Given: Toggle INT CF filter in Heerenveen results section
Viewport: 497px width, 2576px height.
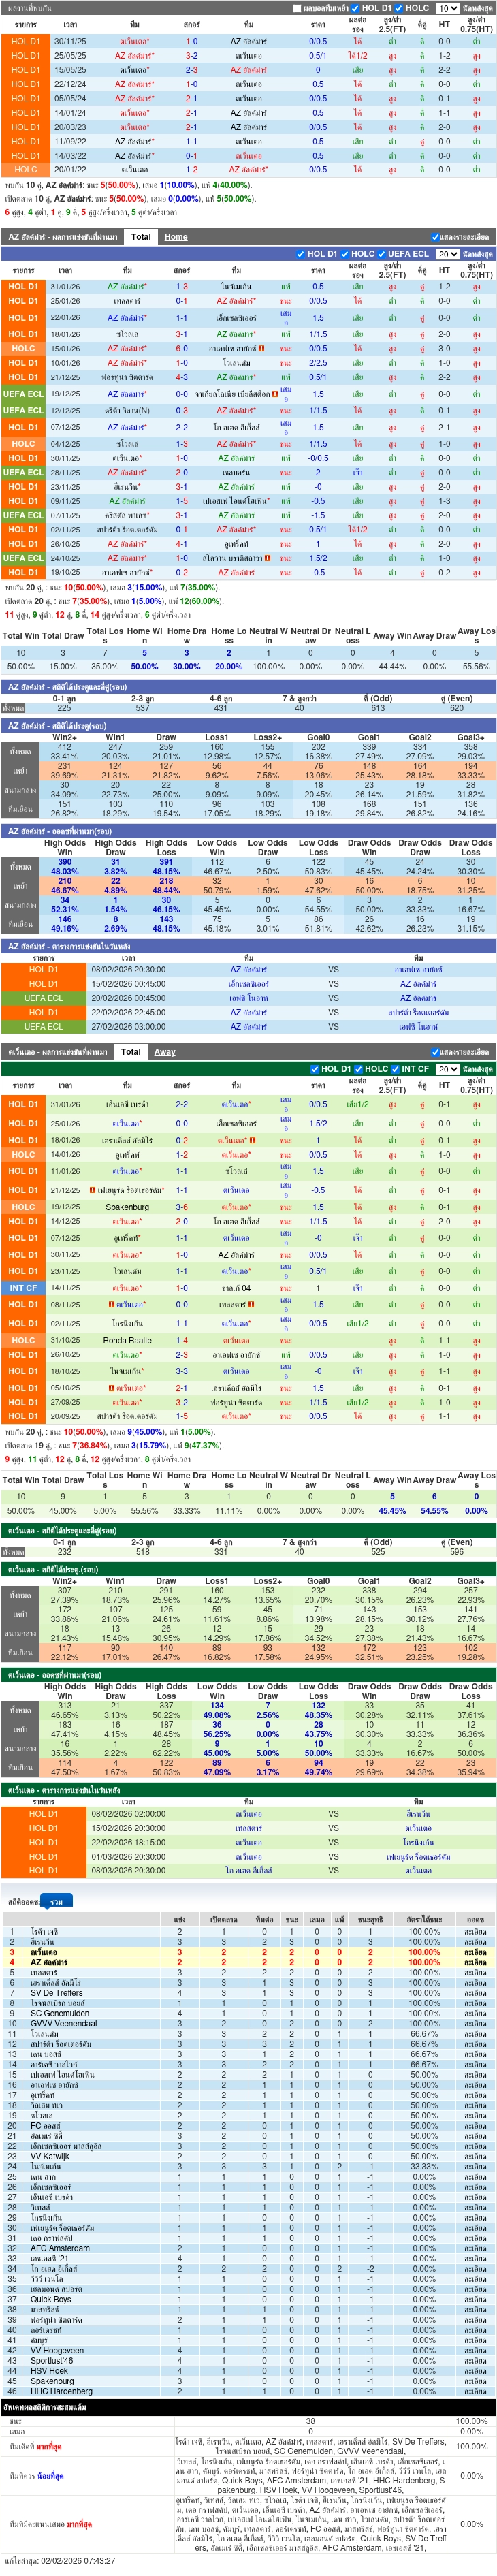Looking at the screenshot, I should (x=396, y=1069).
